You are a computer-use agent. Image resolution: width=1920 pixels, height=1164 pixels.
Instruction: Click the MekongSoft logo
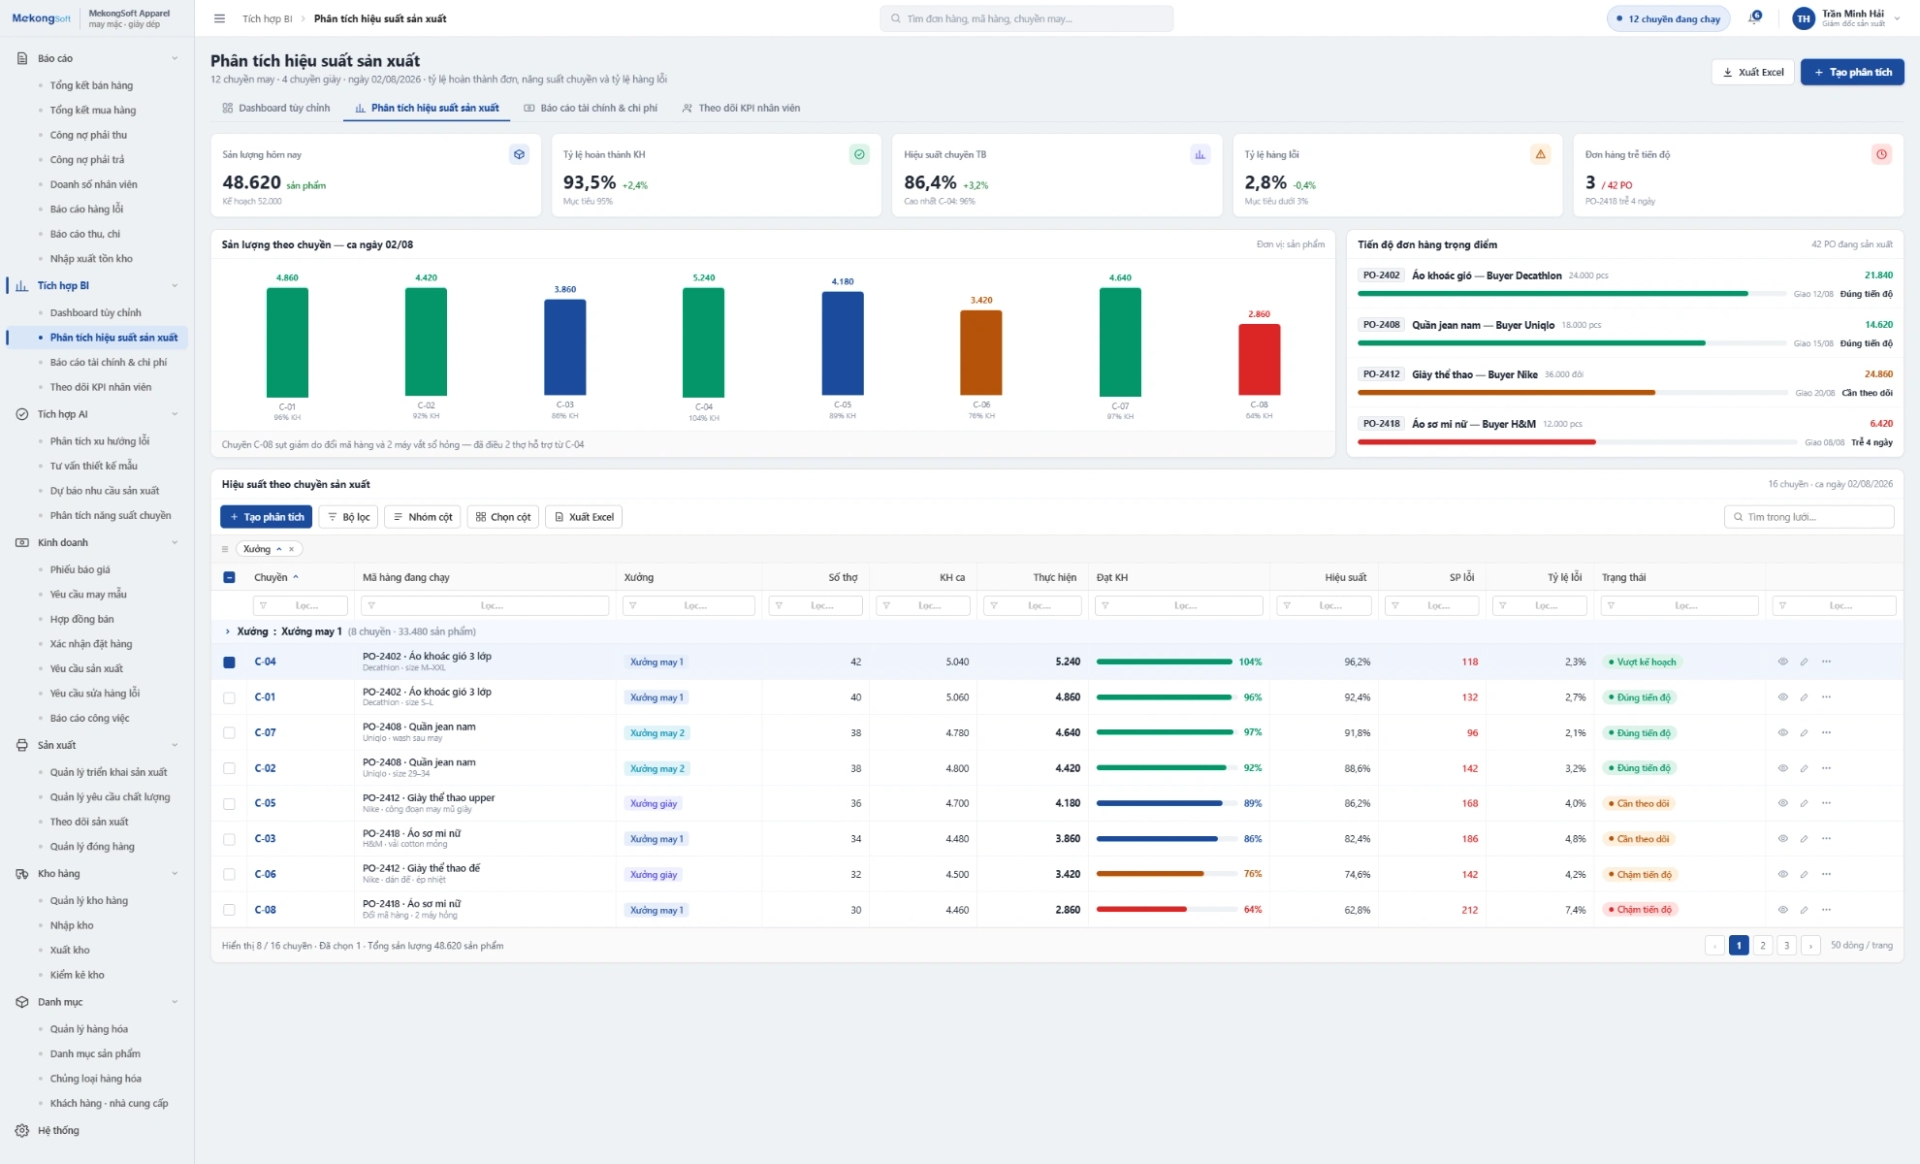pos(41,19)
